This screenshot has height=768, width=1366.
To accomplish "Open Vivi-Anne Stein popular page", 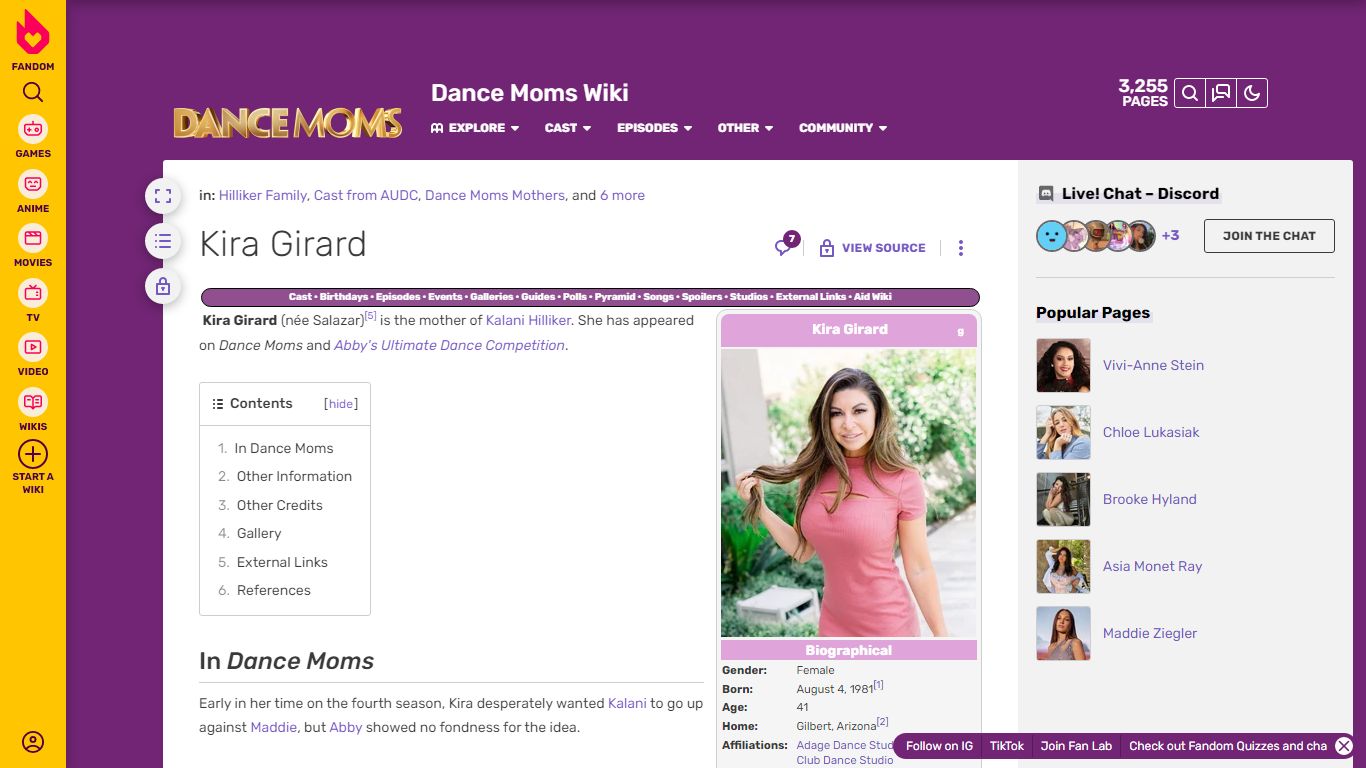I will point(1153,366).
